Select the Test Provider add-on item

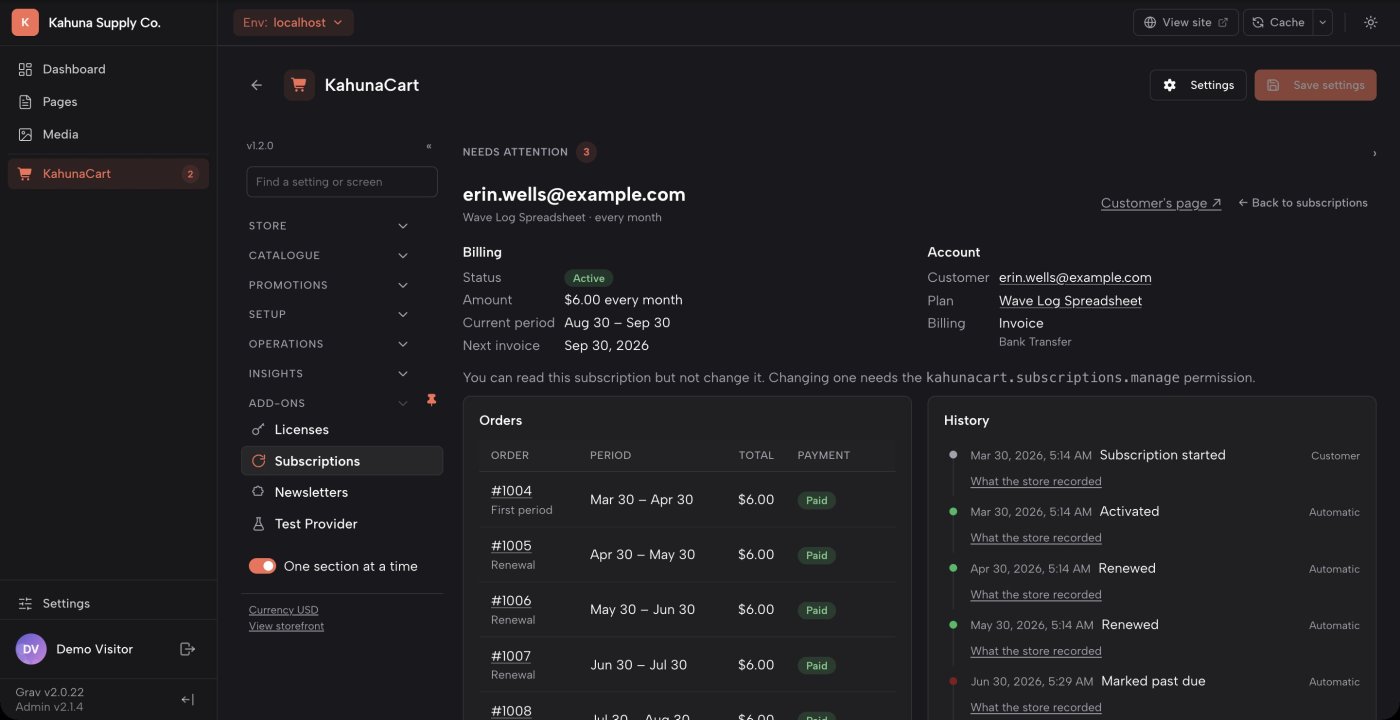point(342,524)
